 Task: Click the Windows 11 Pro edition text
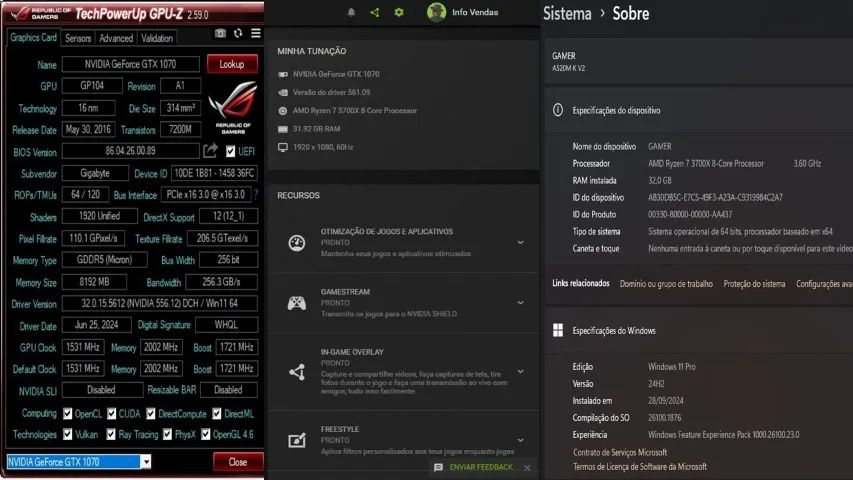coord(671,367)
